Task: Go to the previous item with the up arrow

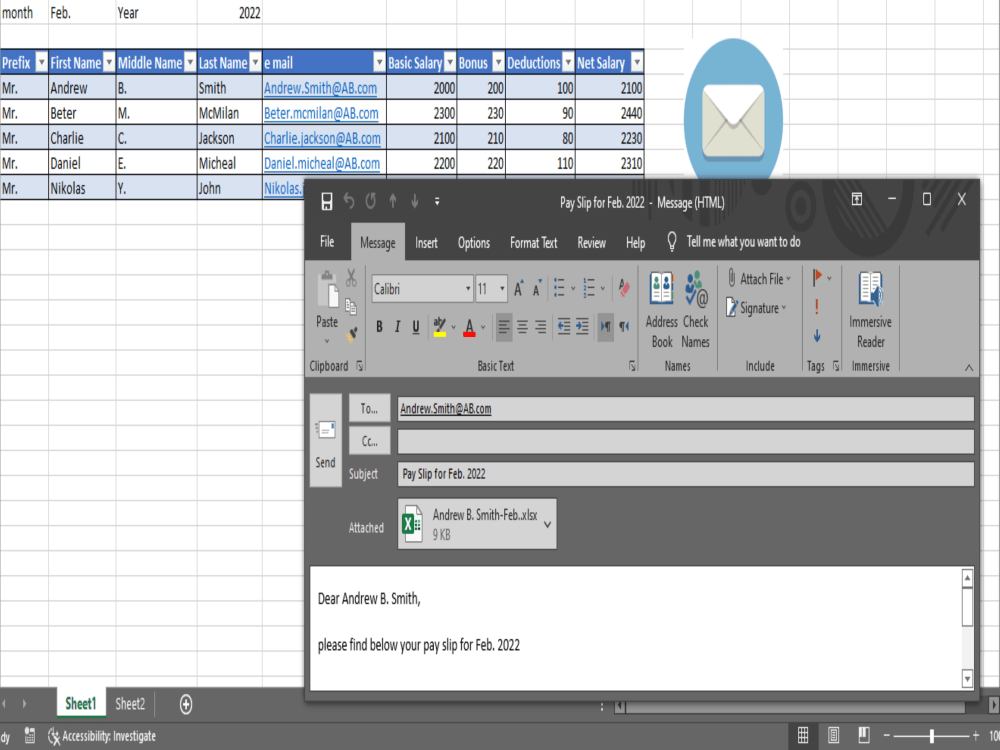Action: click(x=393, y=202)
